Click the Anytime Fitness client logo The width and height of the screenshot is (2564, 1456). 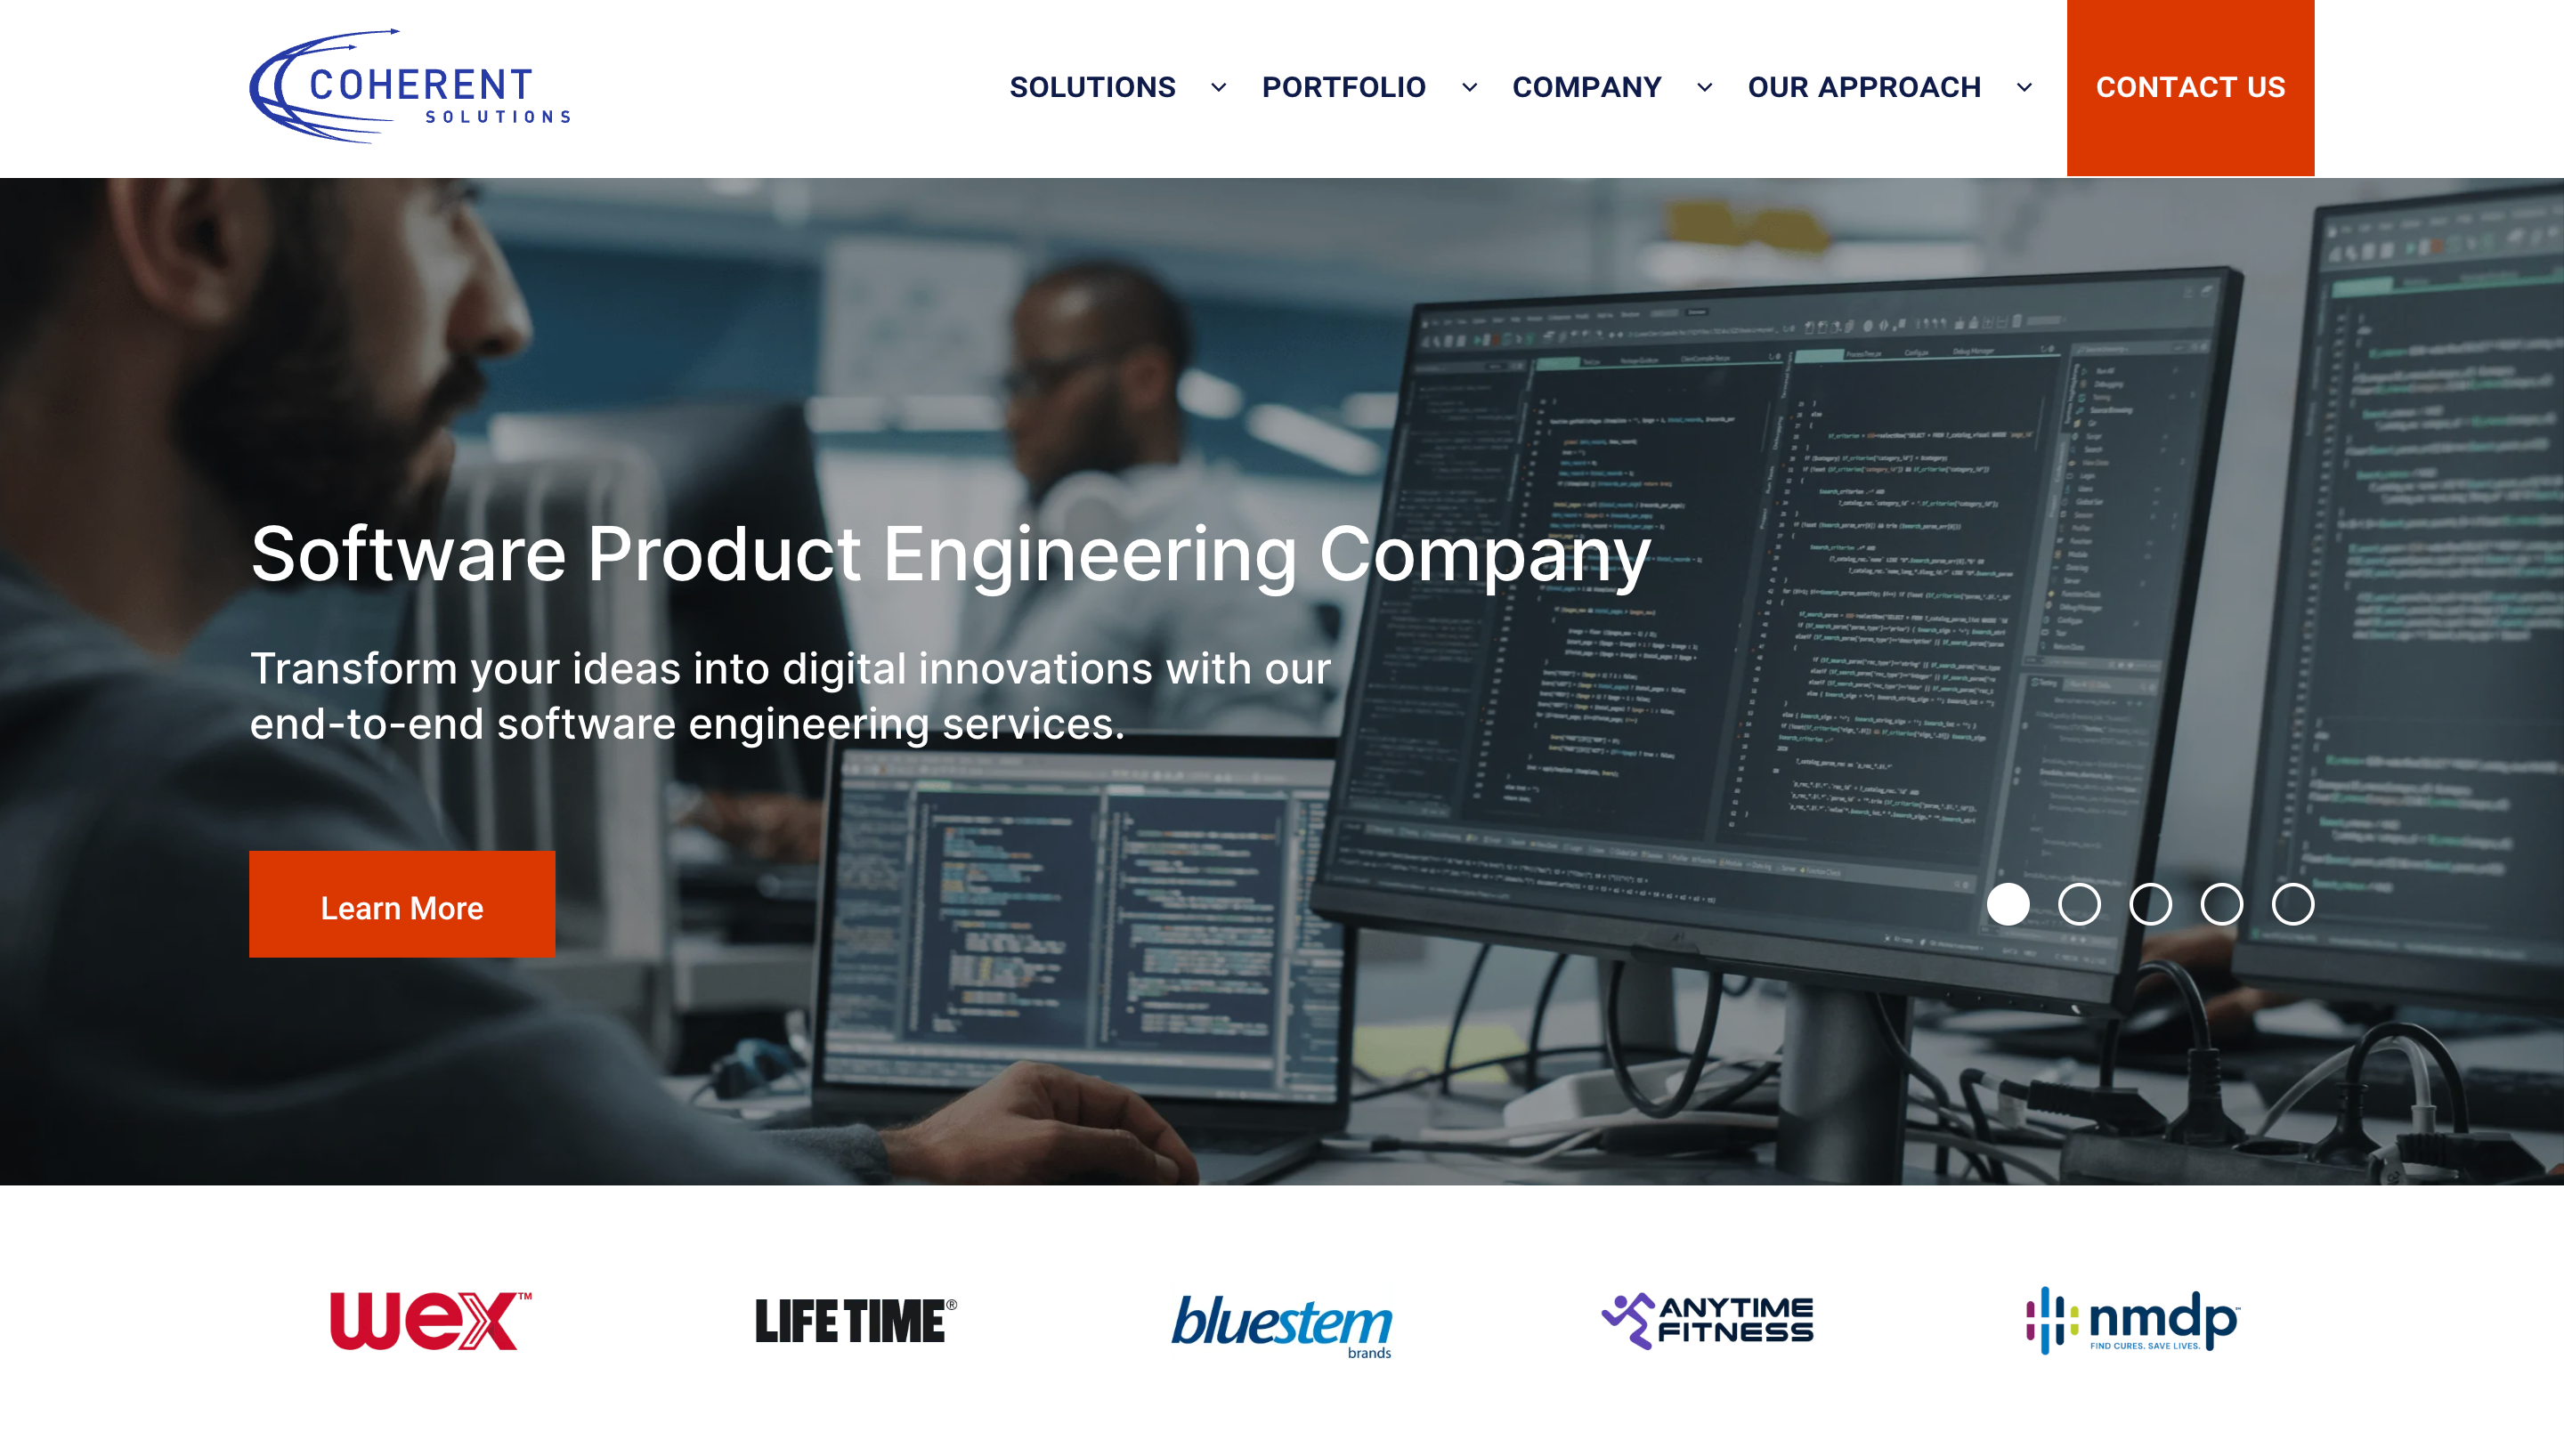pos(1708,1321)
